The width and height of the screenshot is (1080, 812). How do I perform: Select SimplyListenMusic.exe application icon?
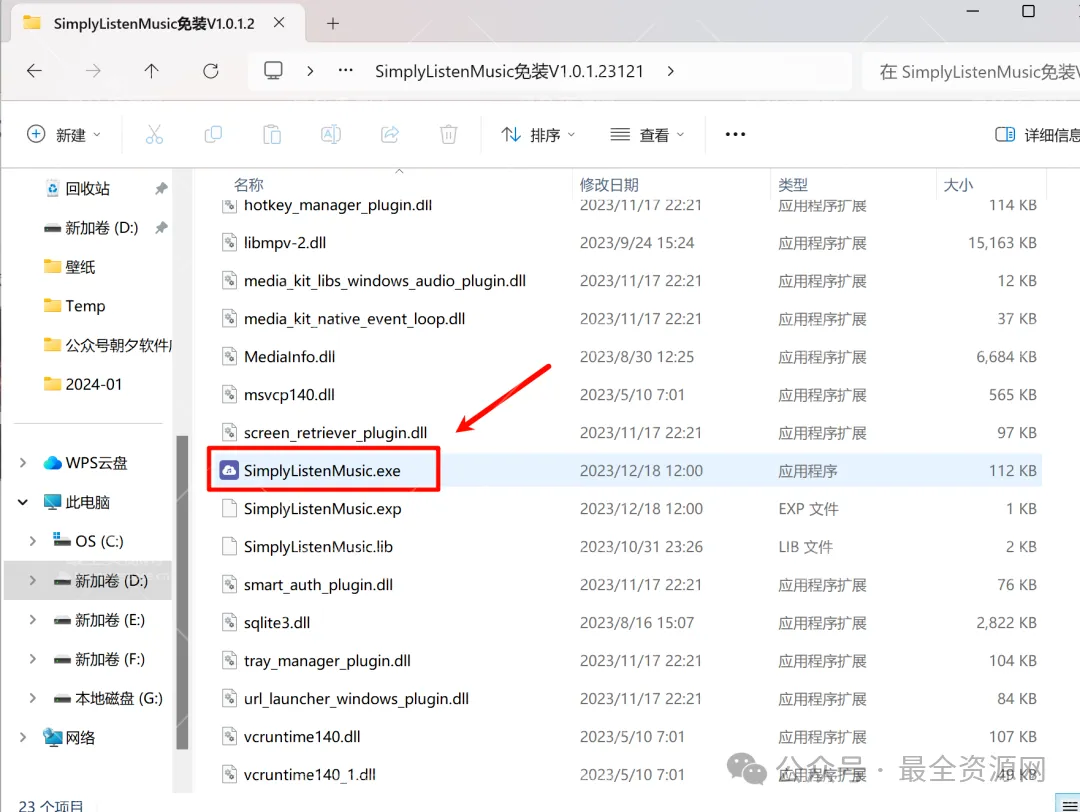(229, 470)
